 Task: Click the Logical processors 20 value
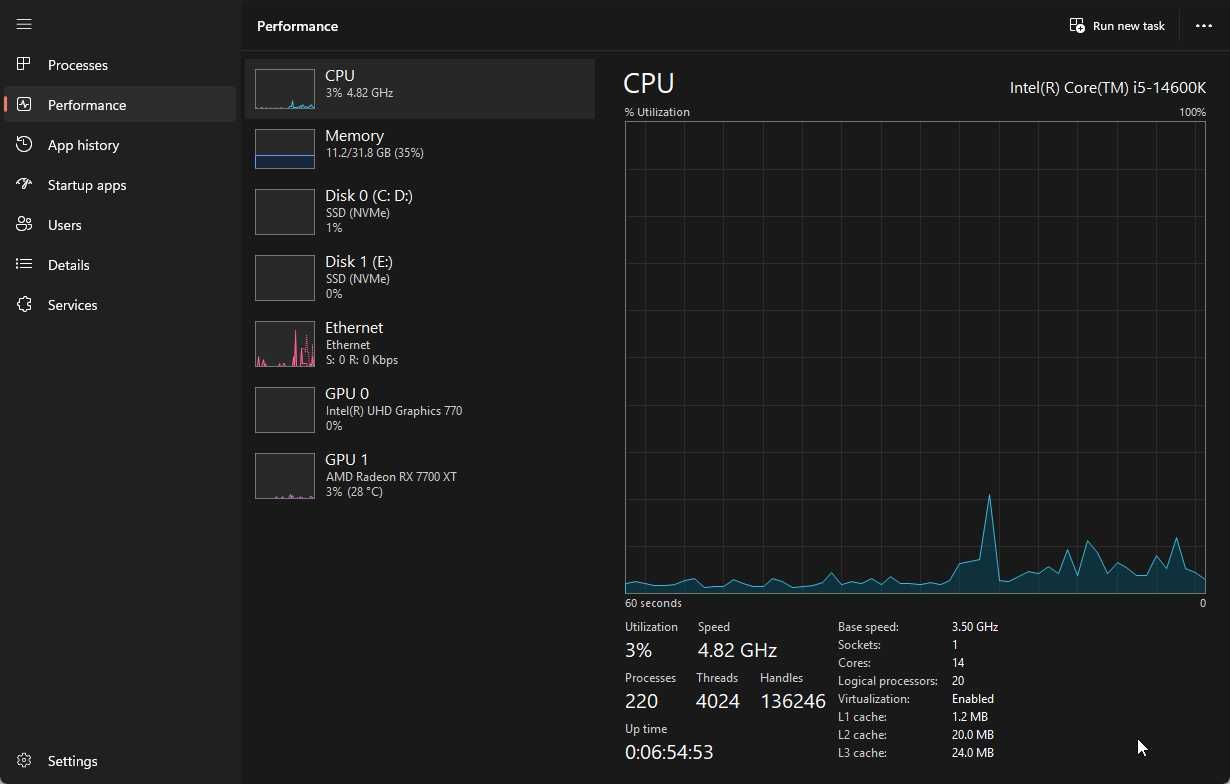[x=958, y=681]
